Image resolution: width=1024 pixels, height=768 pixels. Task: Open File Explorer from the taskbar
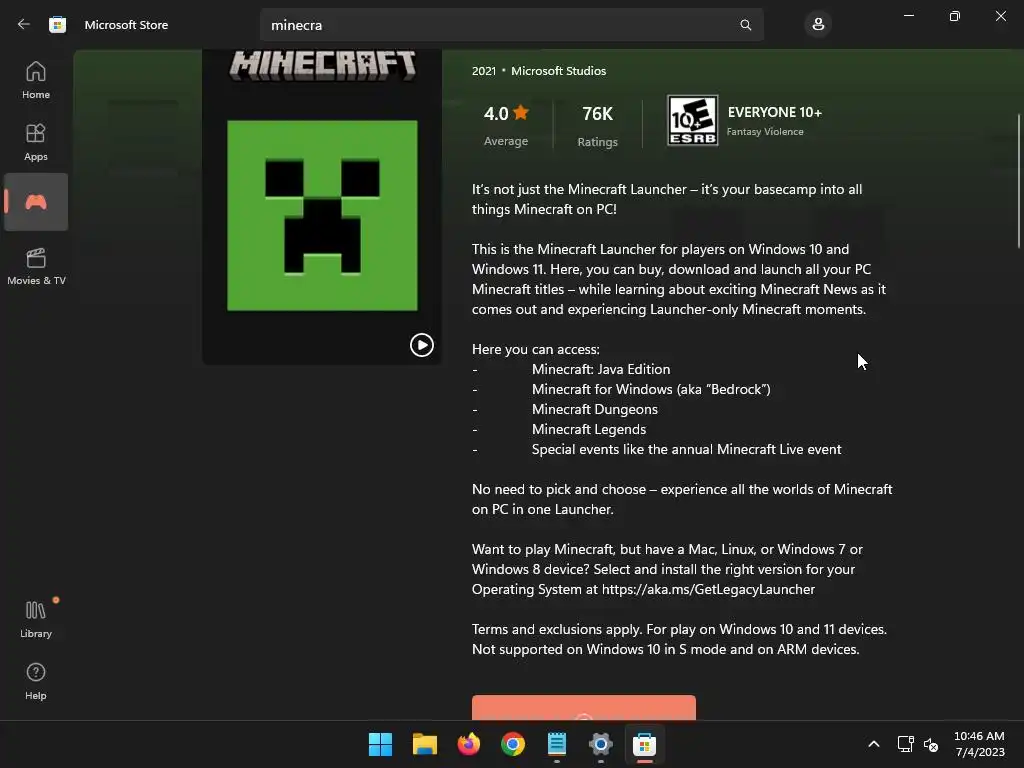tap(424, 744)
